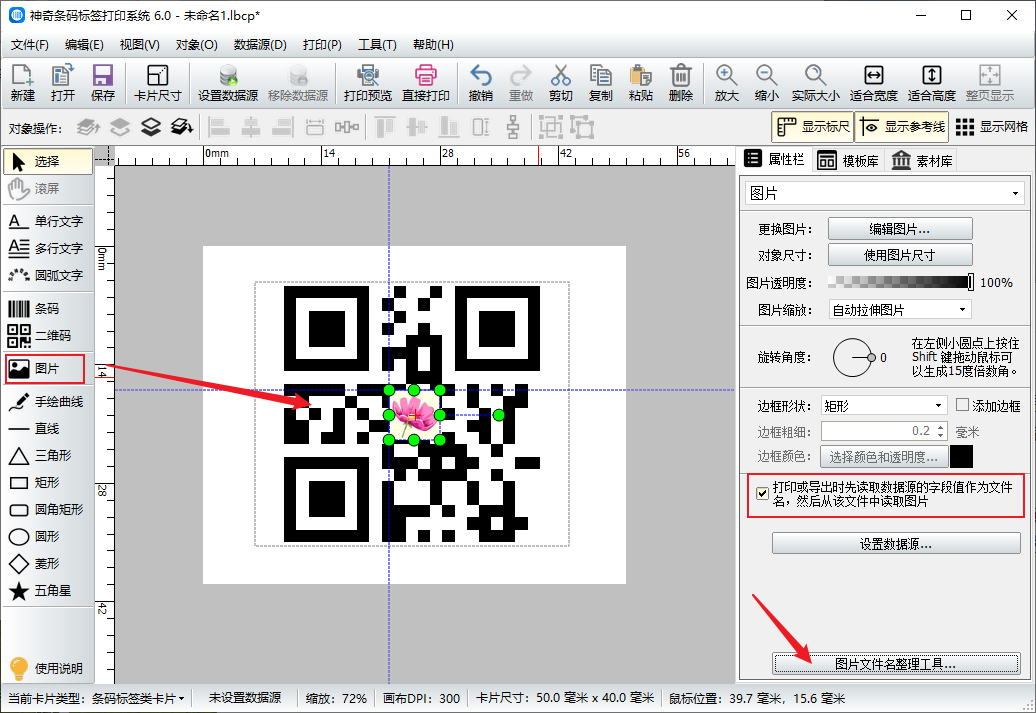Open 卡片尺寸 card size settings
The image size is (1036, 713).
click(157, 83)
